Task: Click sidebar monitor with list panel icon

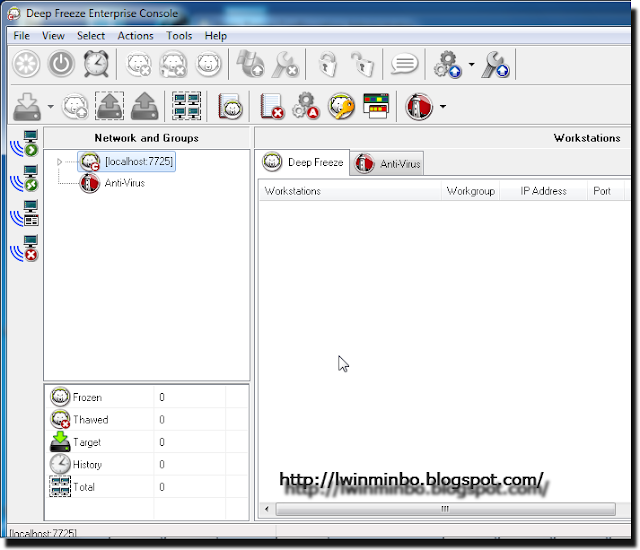Action: [25, 213]
